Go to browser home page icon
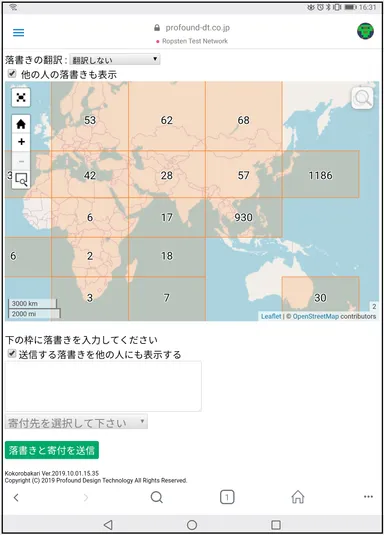Screen dimensions: 384x535 tap(298, 497)
